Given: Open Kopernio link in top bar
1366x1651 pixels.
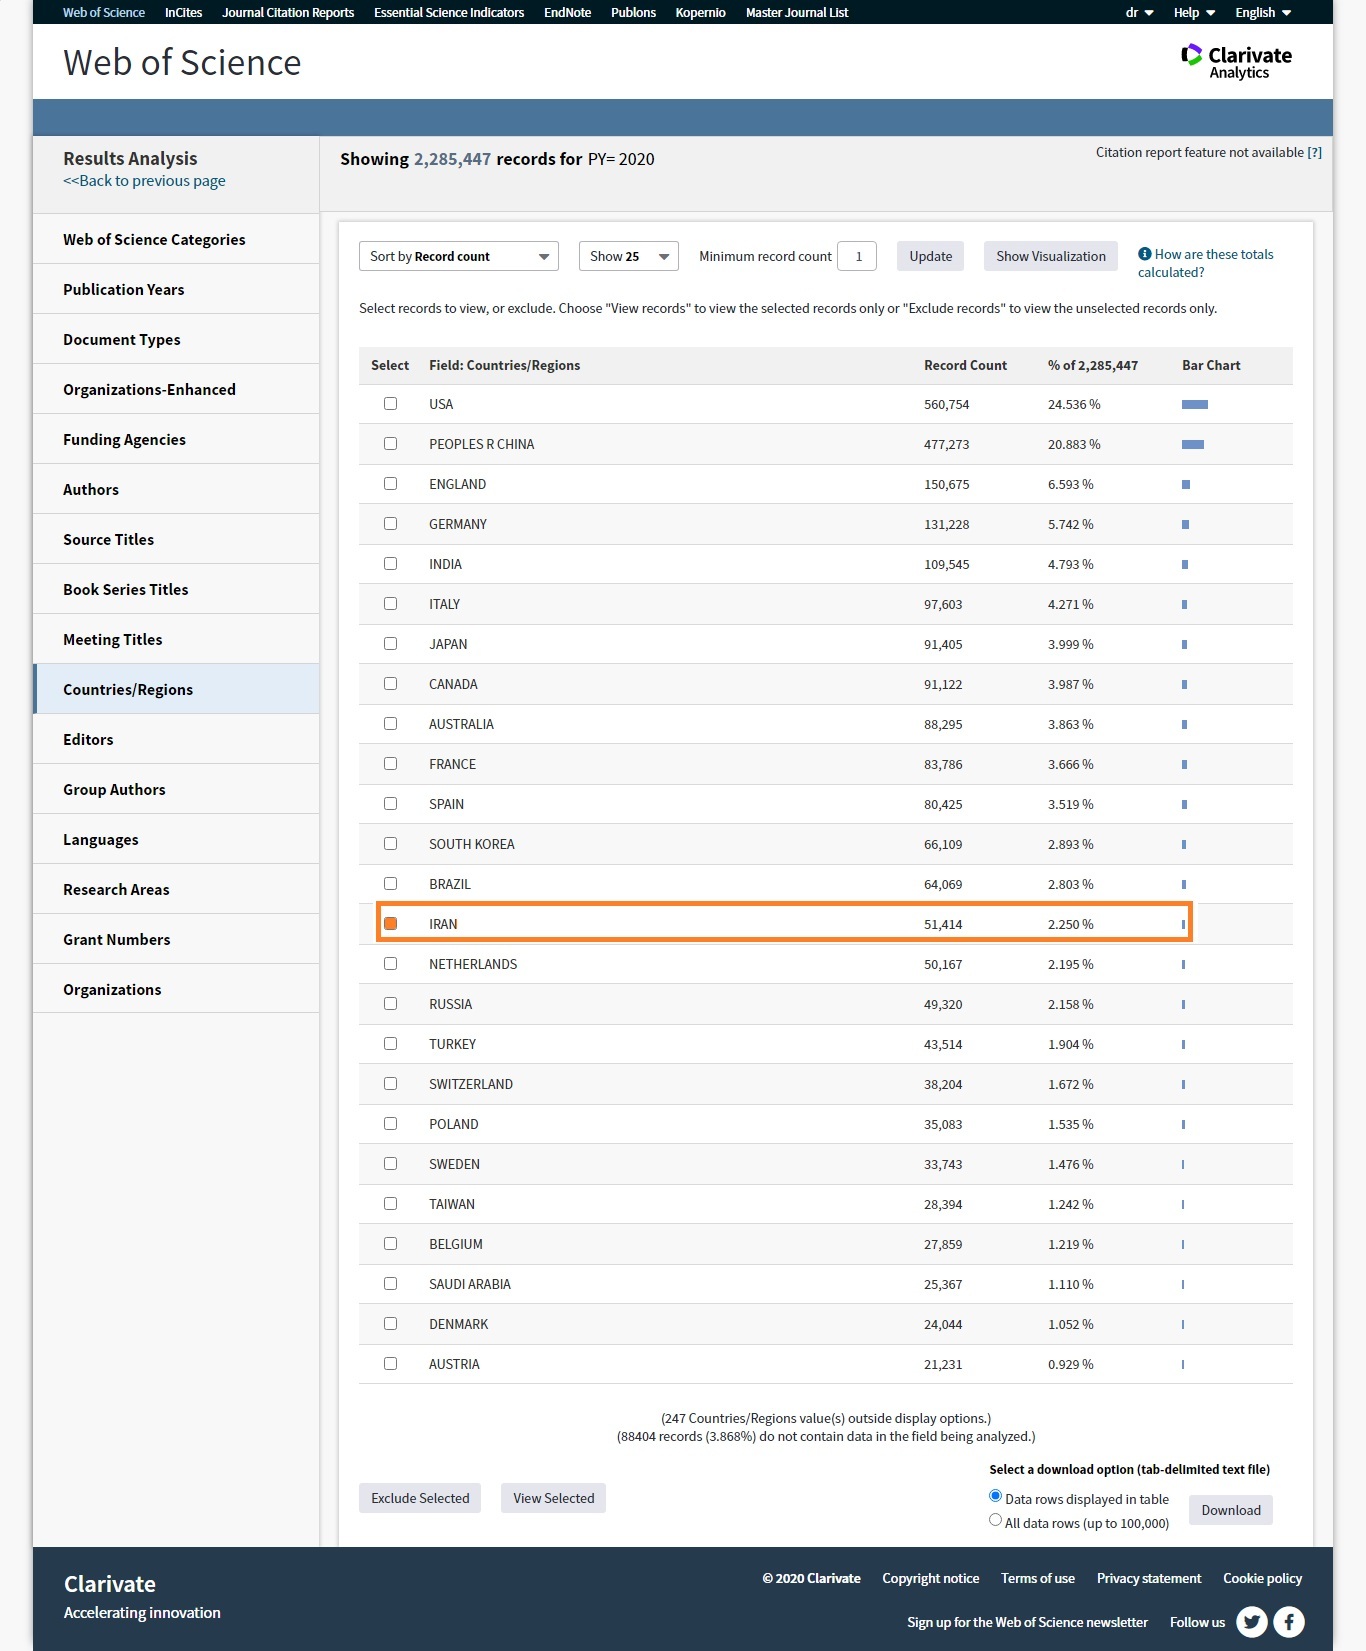Looking at the screenshot, I should coord(700,12).
